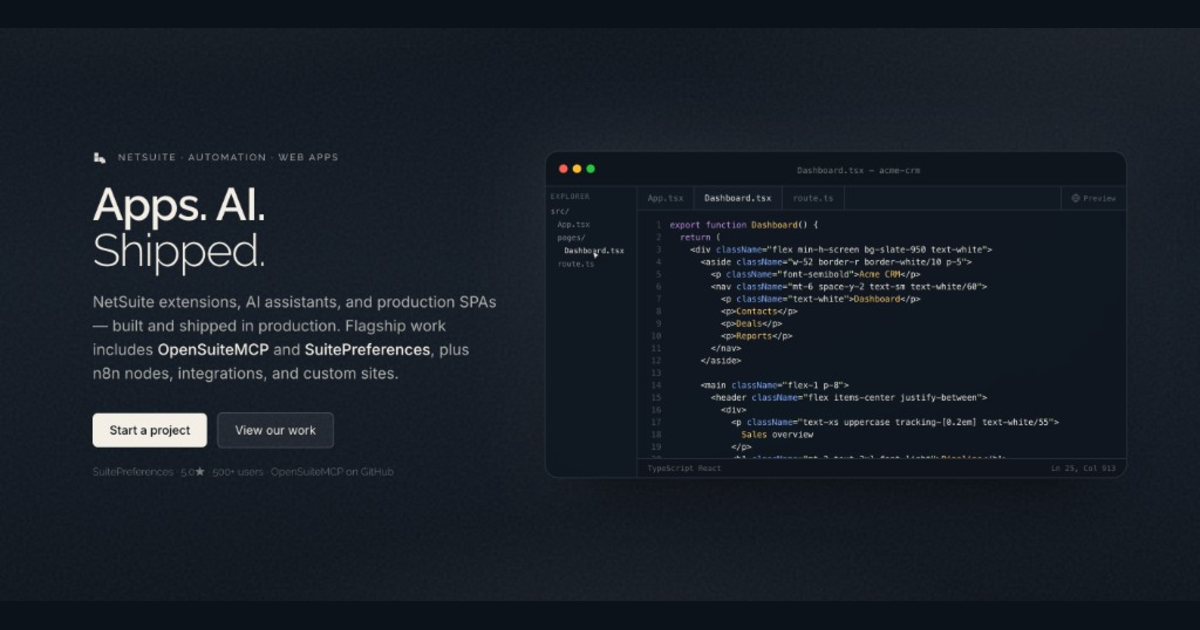The height and width of the screenshot is (630, 1200).
Task: Click 'NETSUITE · AUTOMATION · WEB APPS' tagline
Action: [x=228, y=157]
